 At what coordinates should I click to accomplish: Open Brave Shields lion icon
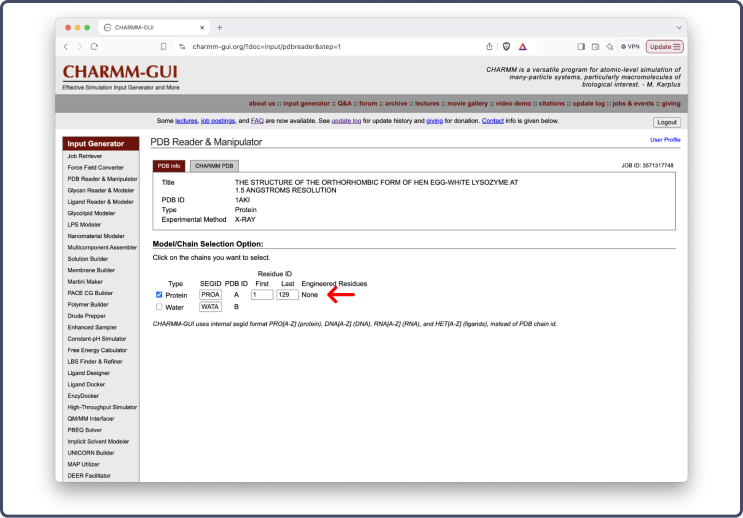[506, 47]
